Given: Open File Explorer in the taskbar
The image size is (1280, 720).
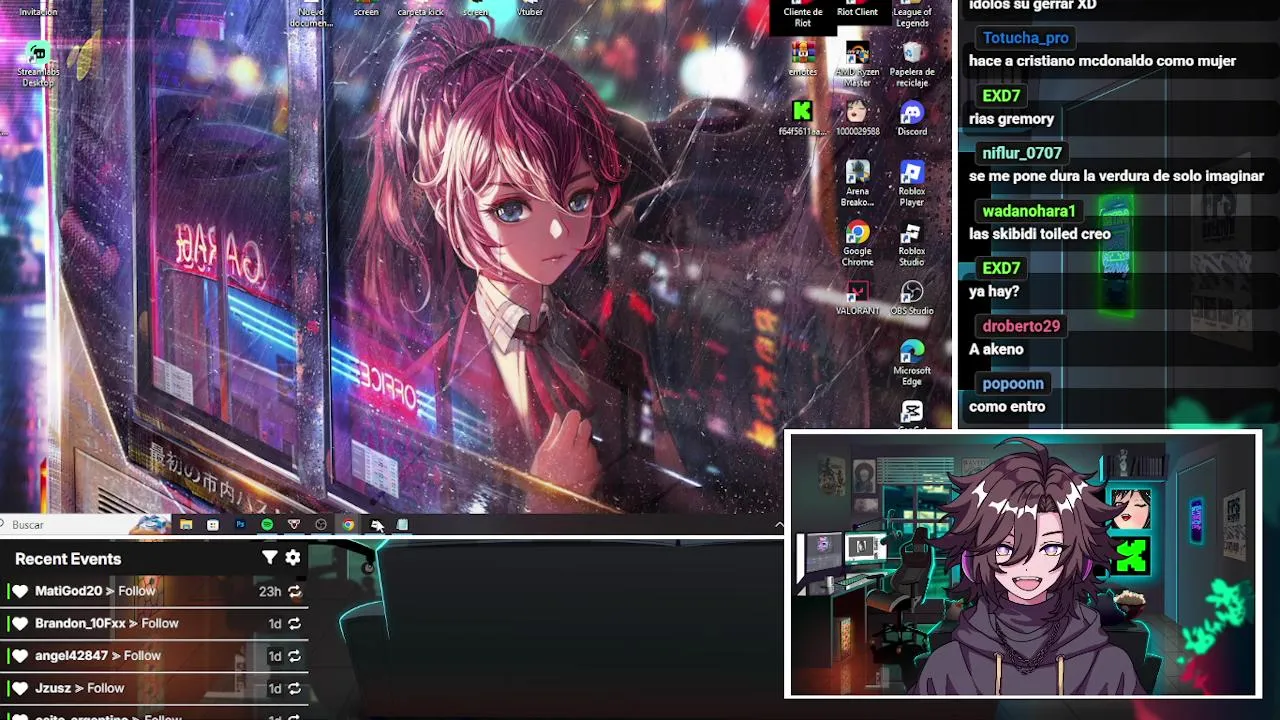Looking at the screenshot, I should tap(186, 524).
